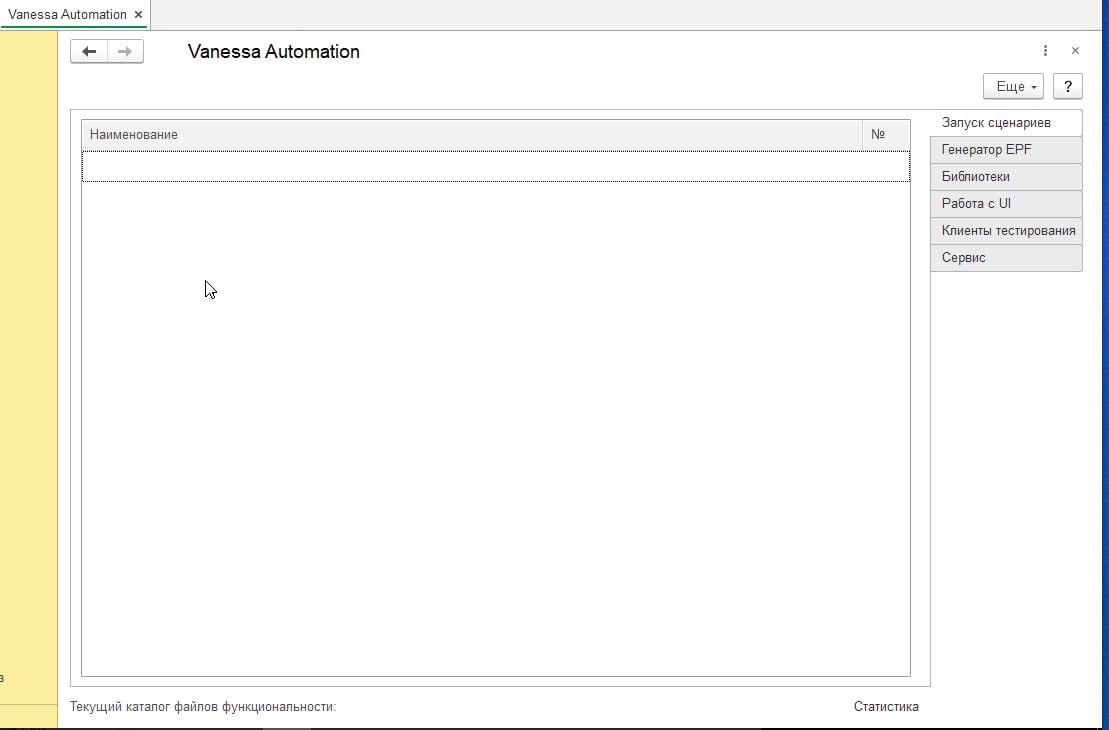Screen dimensions: 1109x730
Task: Switch to the Запуск сценариев tab
Action: (1006, 122)
